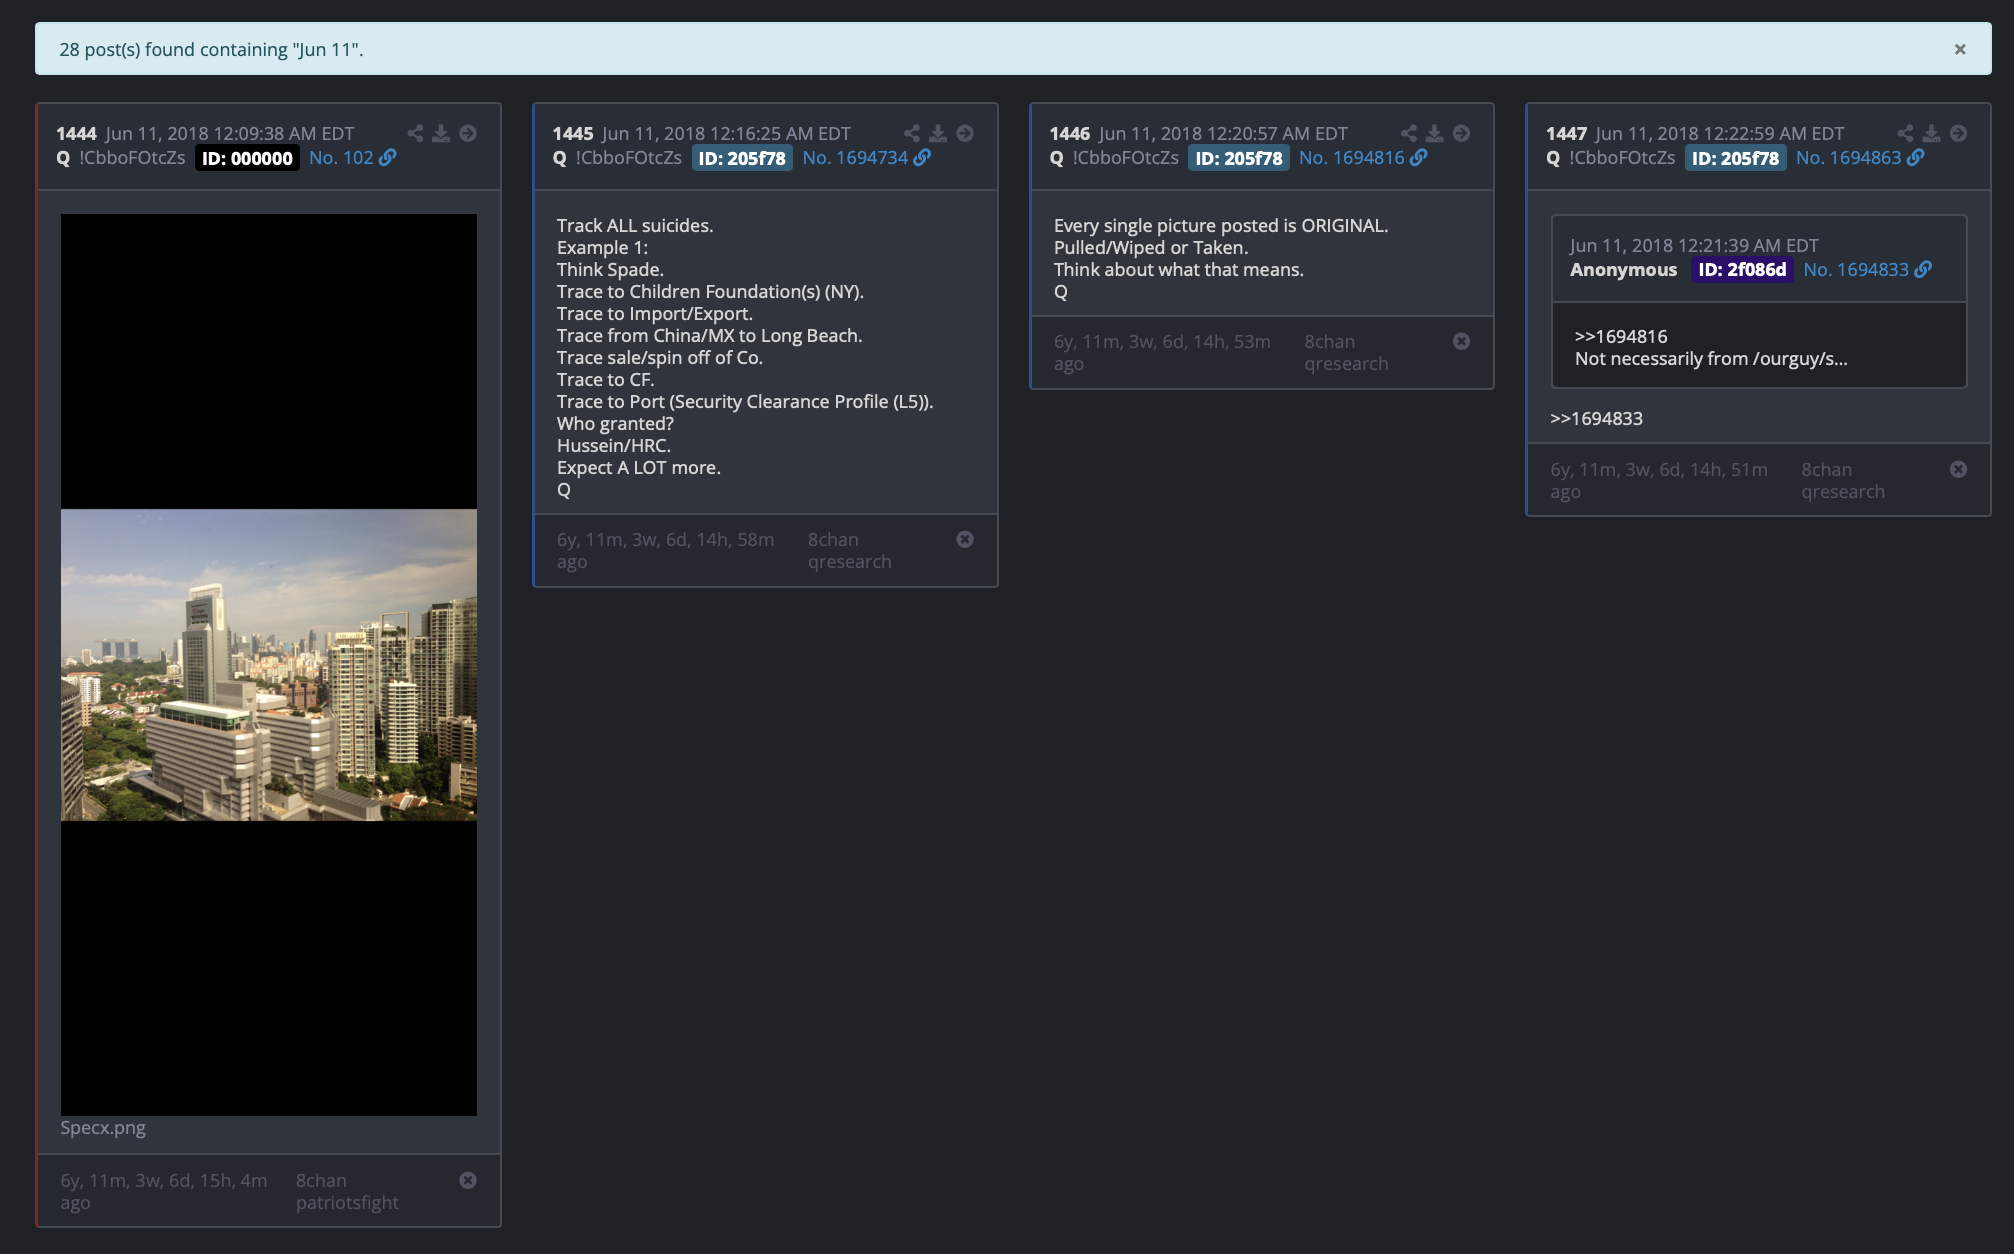Download post 1445
The width and height of the screenshot is (2014, 1254).
point(938,133)
